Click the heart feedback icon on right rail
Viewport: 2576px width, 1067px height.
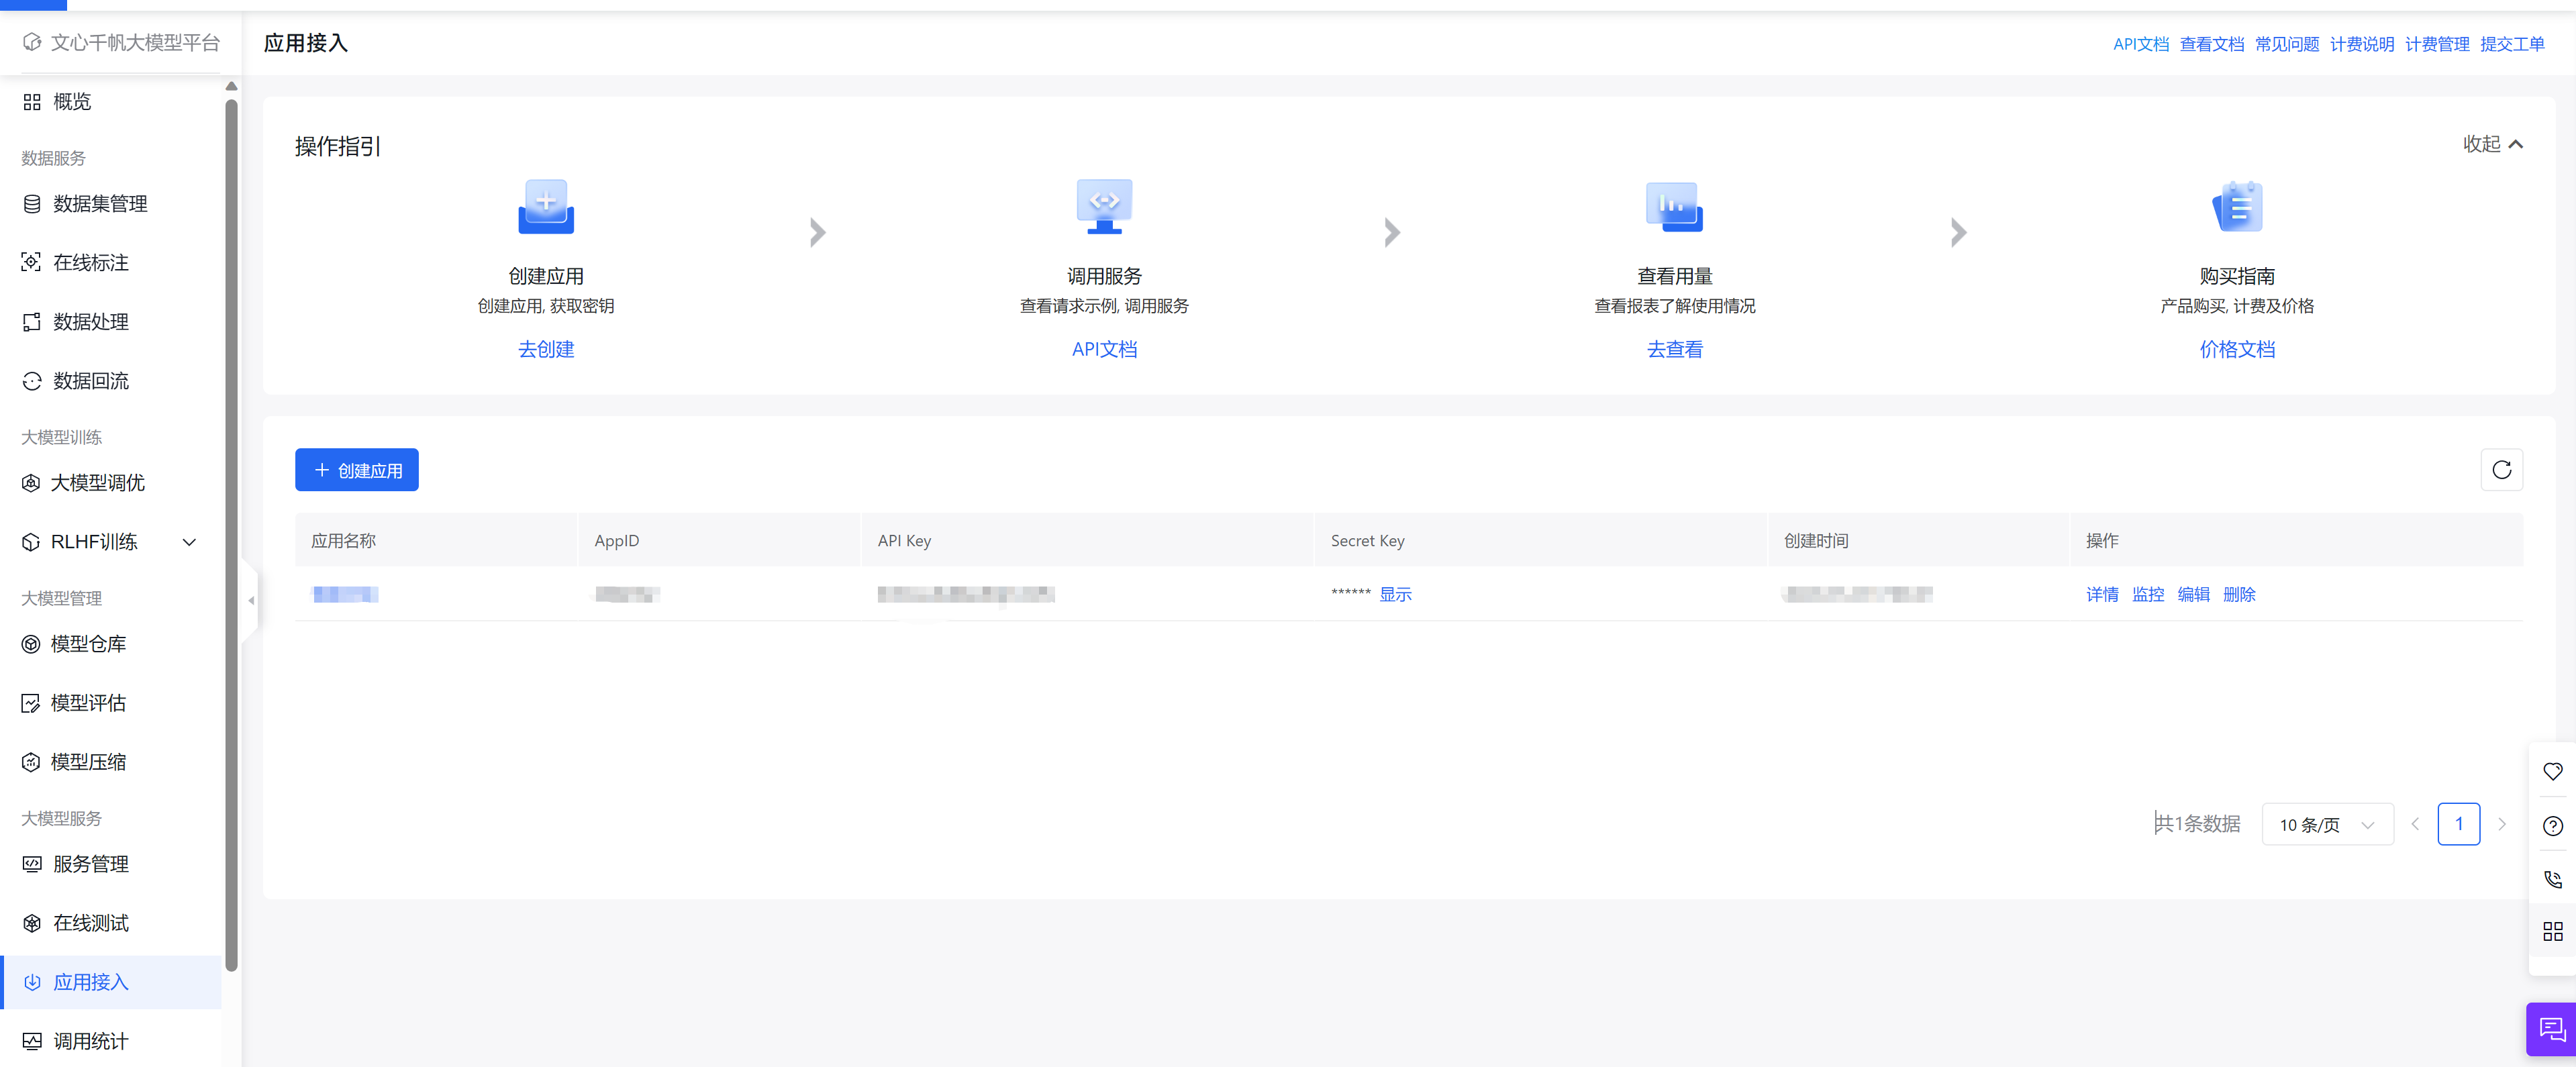coord(2552,771)
